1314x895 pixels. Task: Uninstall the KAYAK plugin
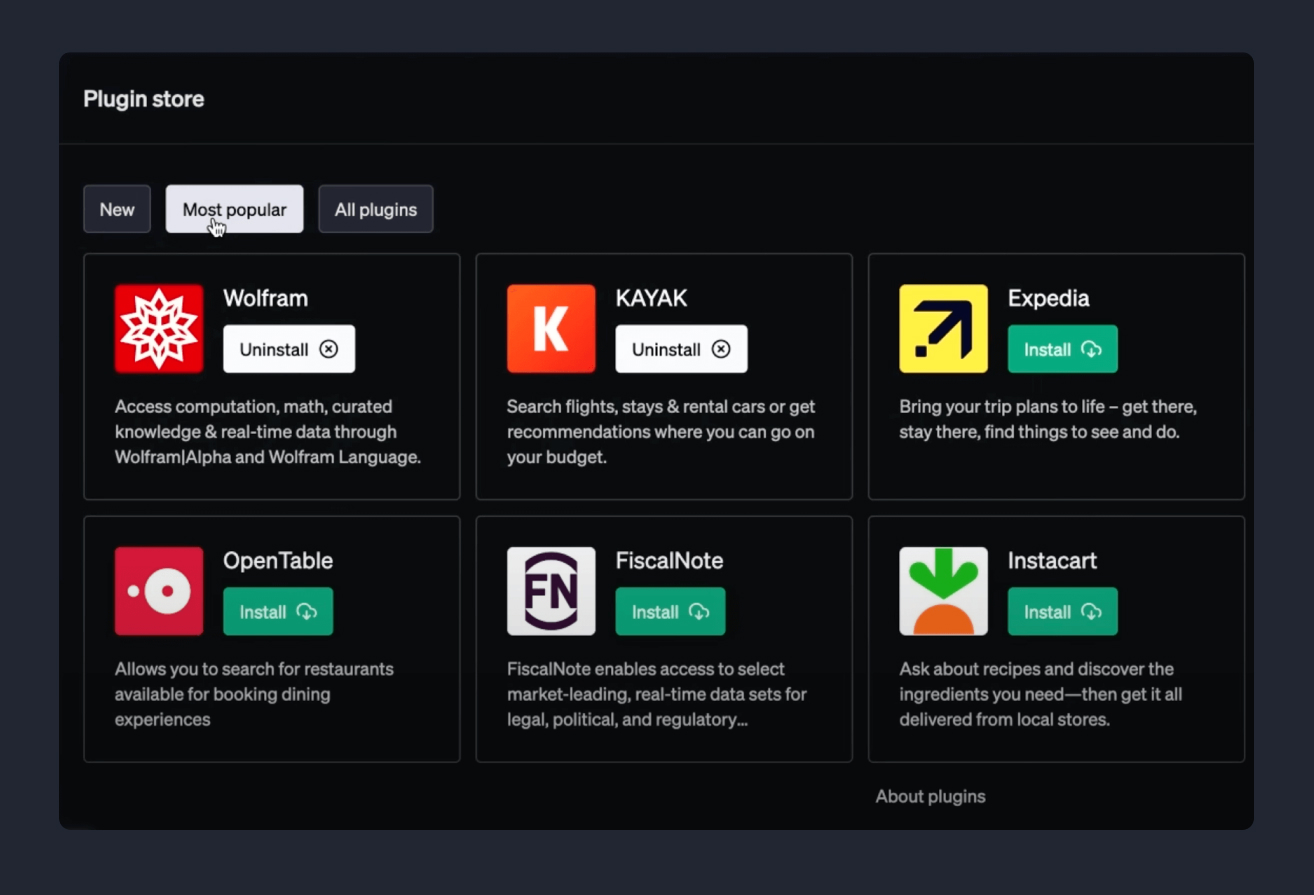681,349
